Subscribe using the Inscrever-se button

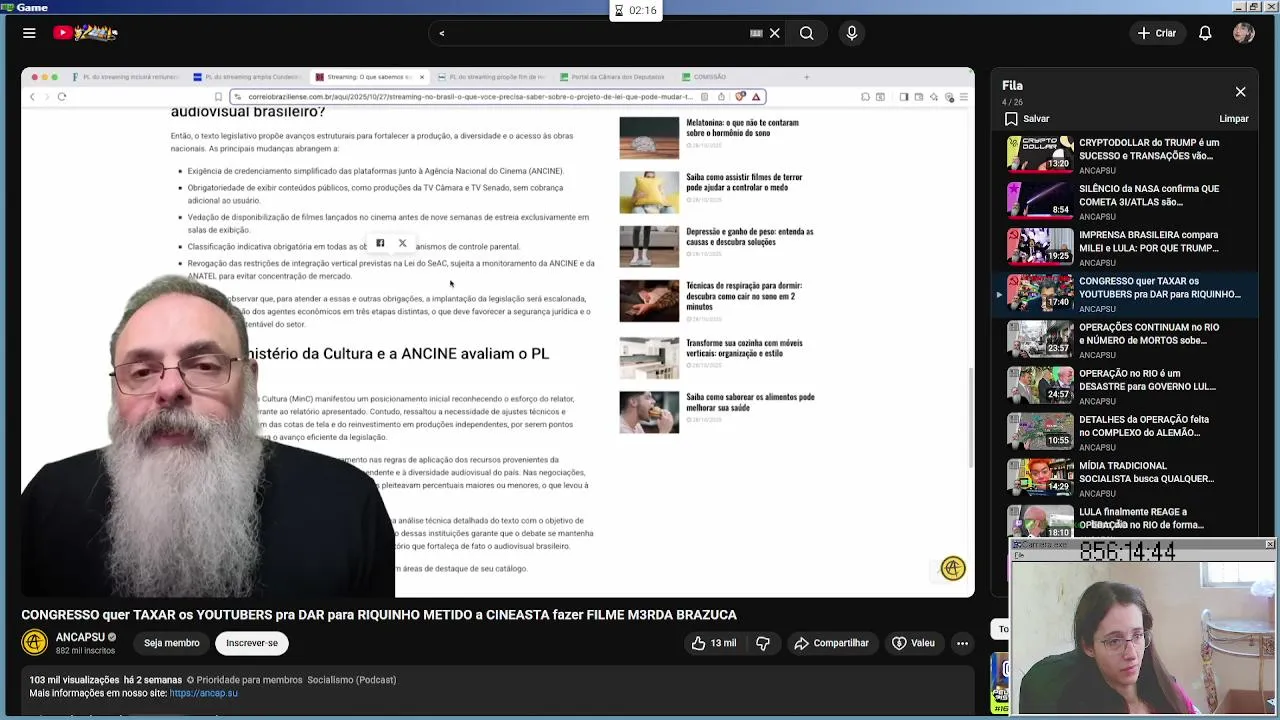click(x=252, y=643)
